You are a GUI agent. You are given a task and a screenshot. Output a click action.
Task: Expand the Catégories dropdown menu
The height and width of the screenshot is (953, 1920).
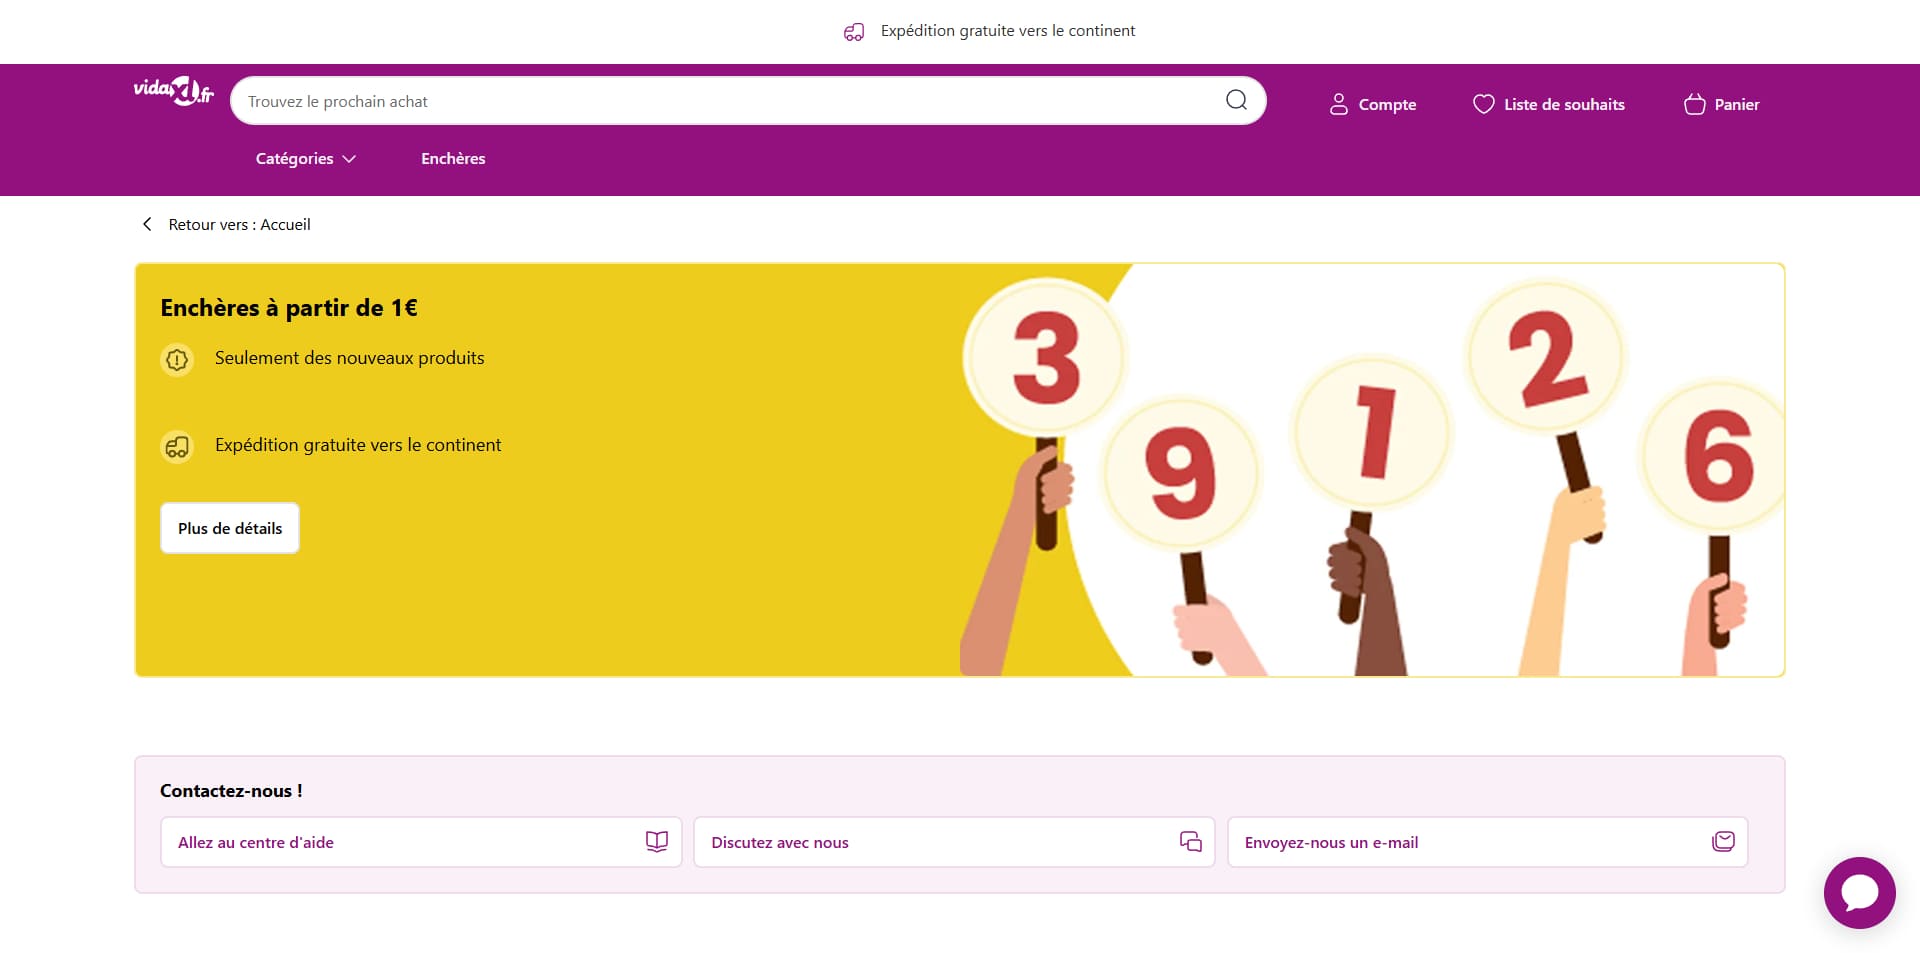point(305,158)
